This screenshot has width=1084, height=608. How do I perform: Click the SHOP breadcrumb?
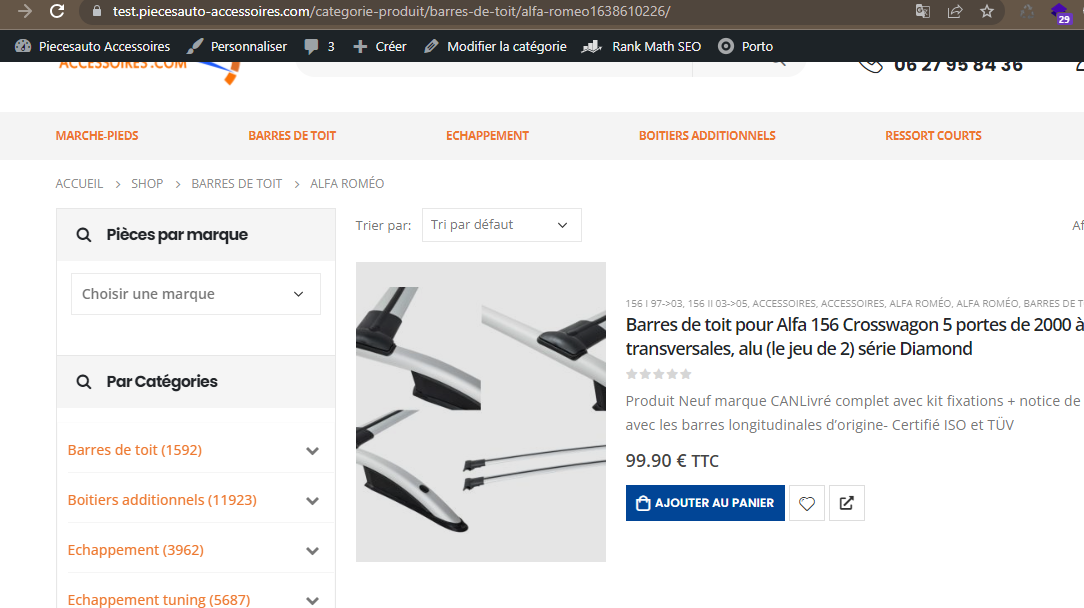pos(147,183)
